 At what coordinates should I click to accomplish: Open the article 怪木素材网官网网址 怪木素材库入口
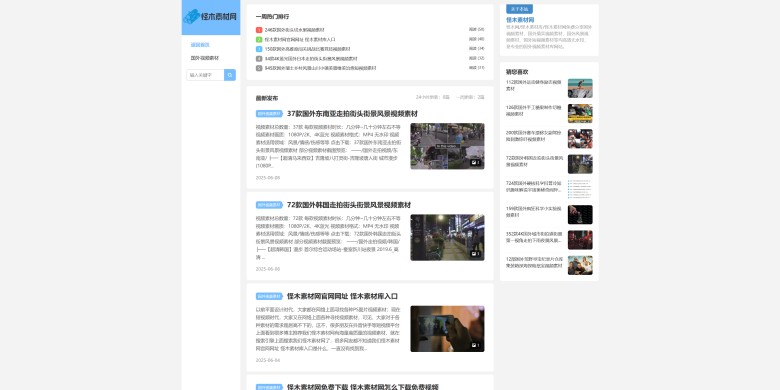pyautogui.click(x=342, y=296)
